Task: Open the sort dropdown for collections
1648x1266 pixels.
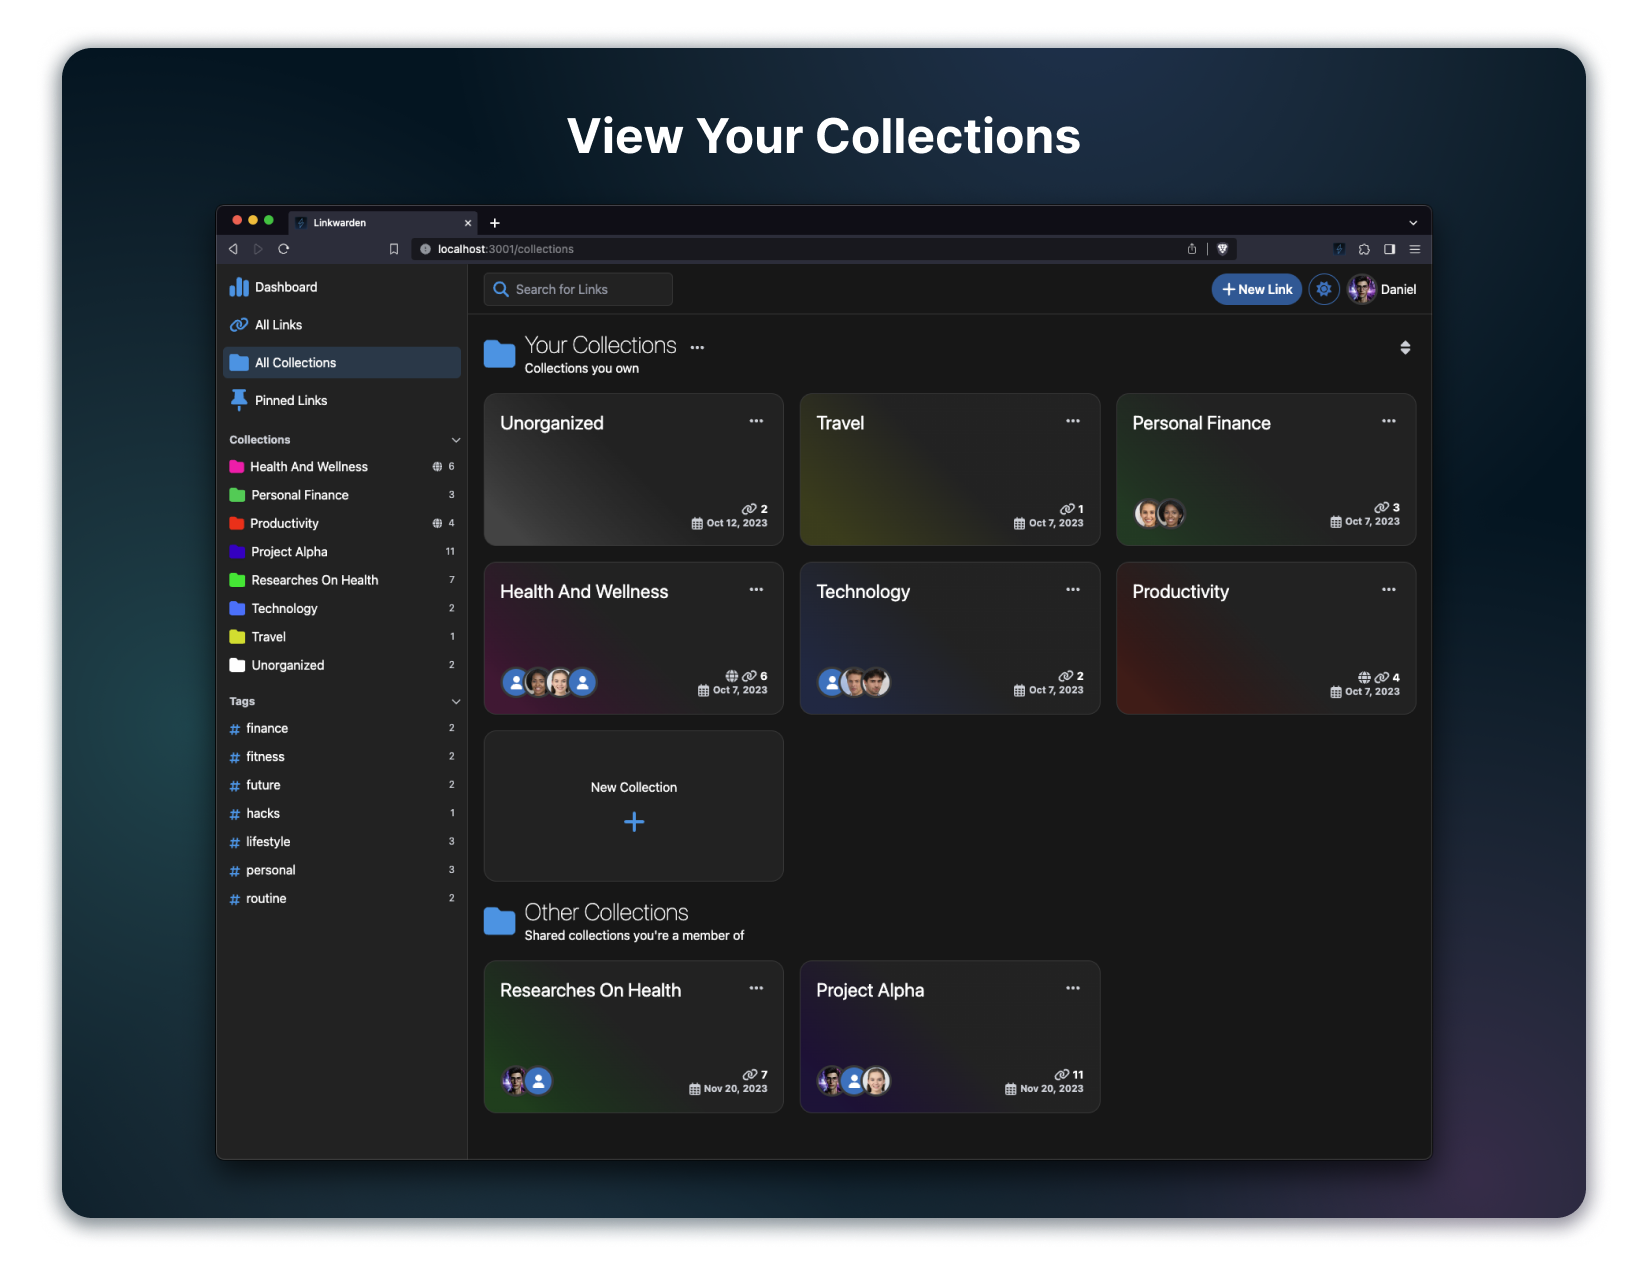Action: click(x=1405, y=347)
